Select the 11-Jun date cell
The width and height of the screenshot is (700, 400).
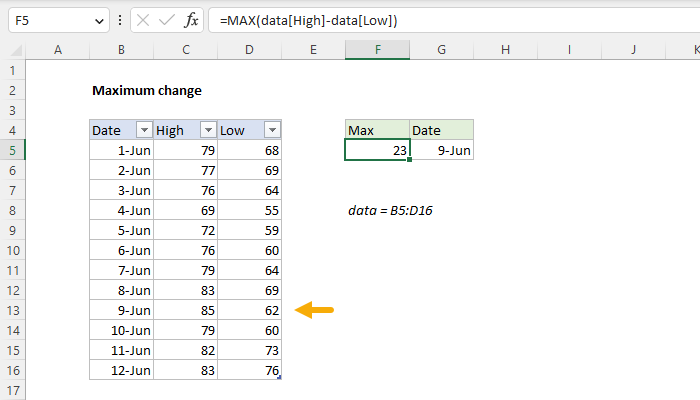tap(121, 350)
